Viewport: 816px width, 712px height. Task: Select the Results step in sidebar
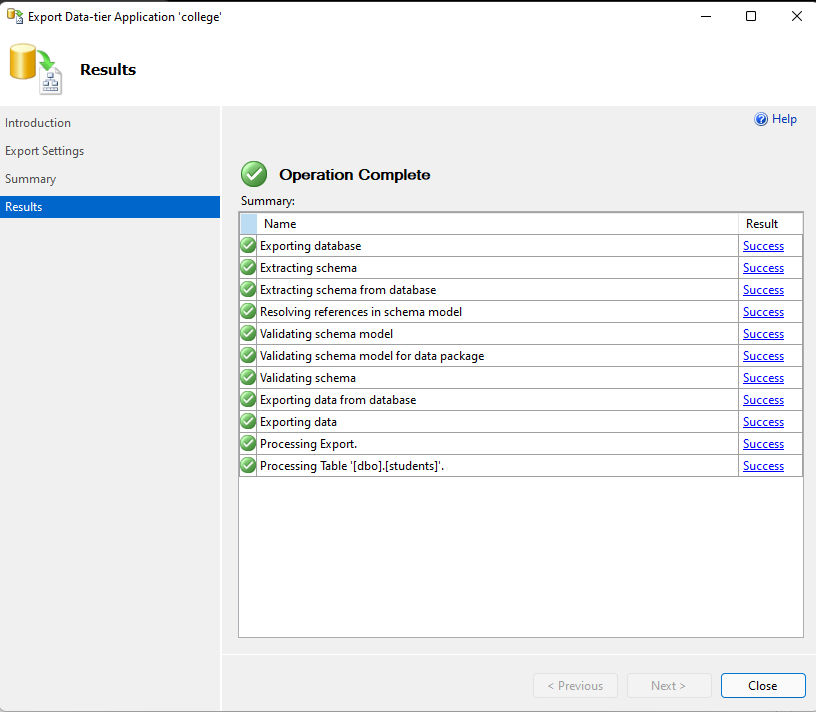pos(110,207)
